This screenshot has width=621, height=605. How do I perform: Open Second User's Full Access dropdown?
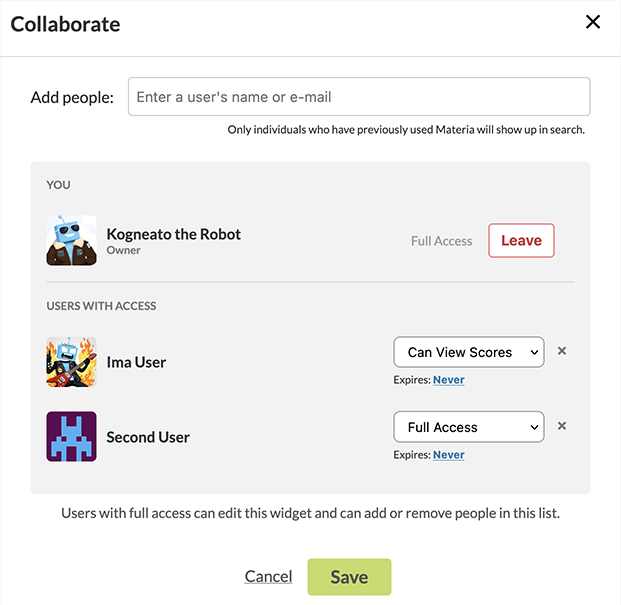469,427
